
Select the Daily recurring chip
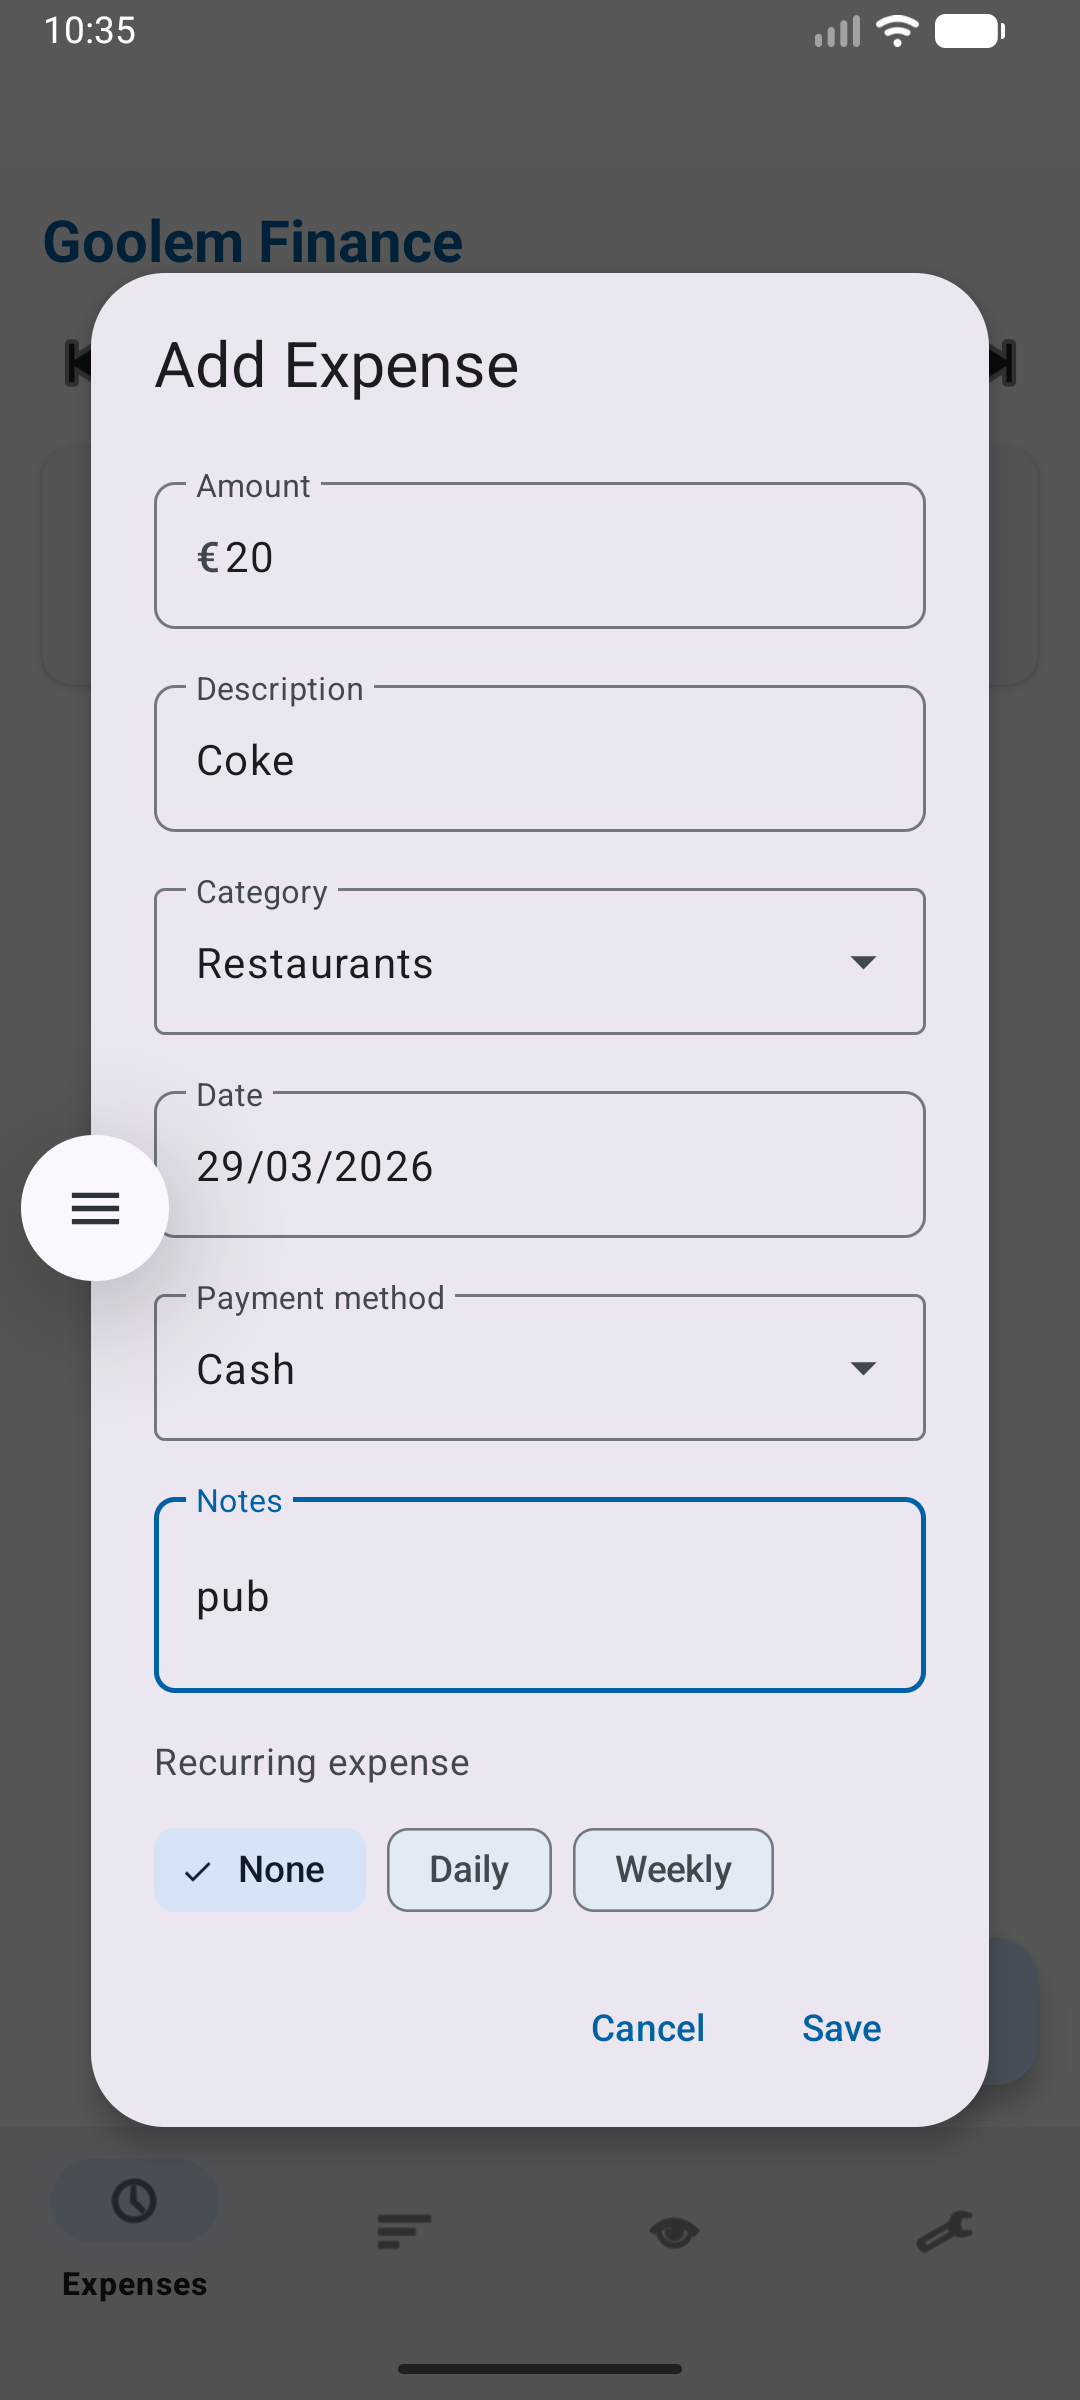pyautogui.click(x=469, y=1870)
